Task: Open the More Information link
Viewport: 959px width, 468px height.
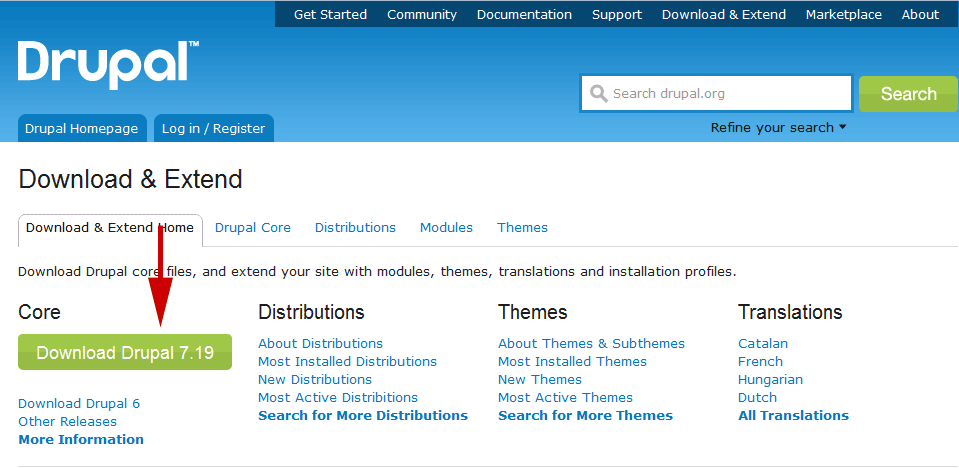Action: coord(81,439)
